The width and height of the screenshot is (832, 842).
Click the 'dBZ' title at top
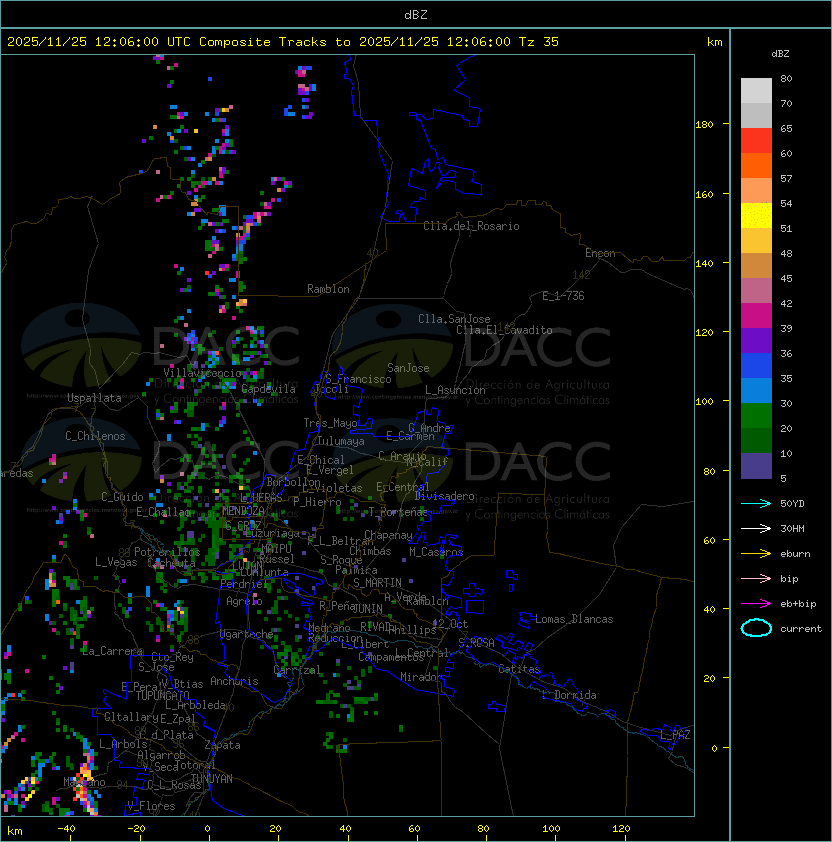(416, 15)
